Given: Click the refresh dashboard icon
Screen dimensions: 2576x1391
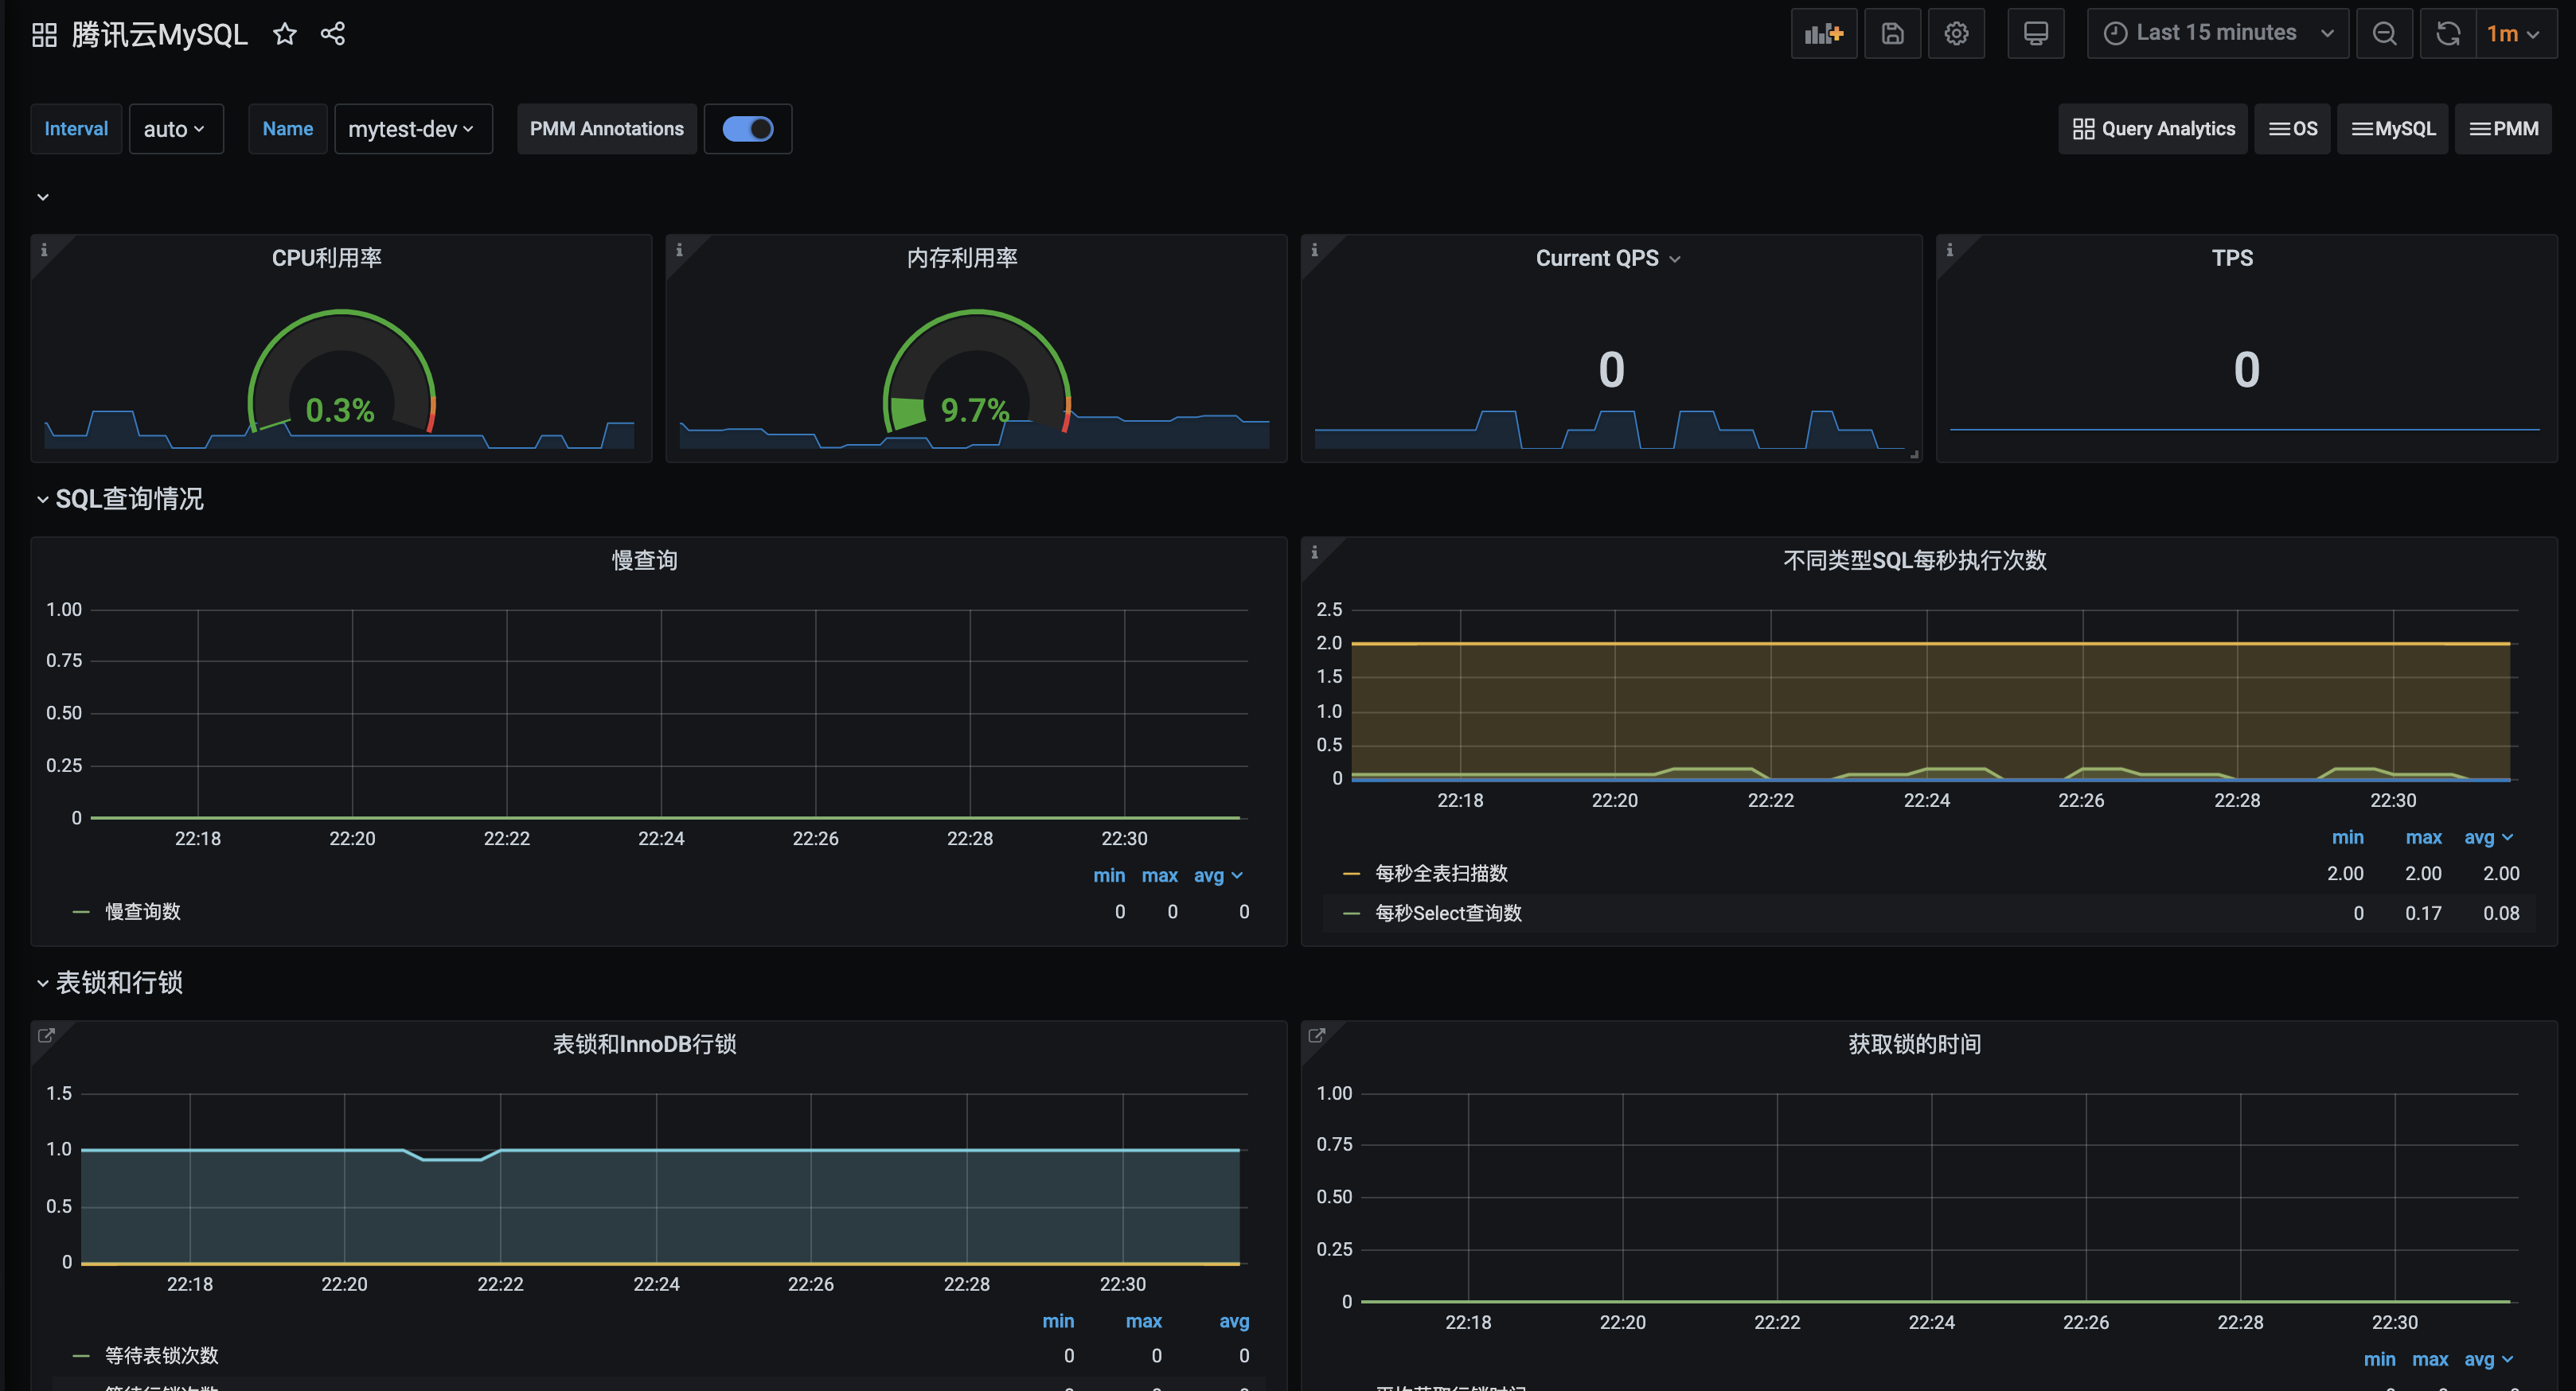Looking at the screenshot, I should pos(2447,34).
